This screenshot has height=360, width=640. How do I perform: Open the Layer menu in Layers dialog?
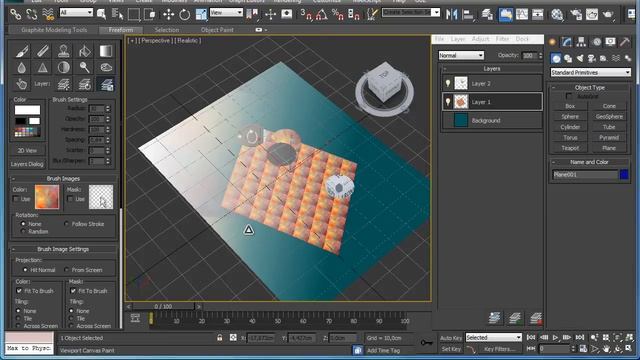click(458, 39)
